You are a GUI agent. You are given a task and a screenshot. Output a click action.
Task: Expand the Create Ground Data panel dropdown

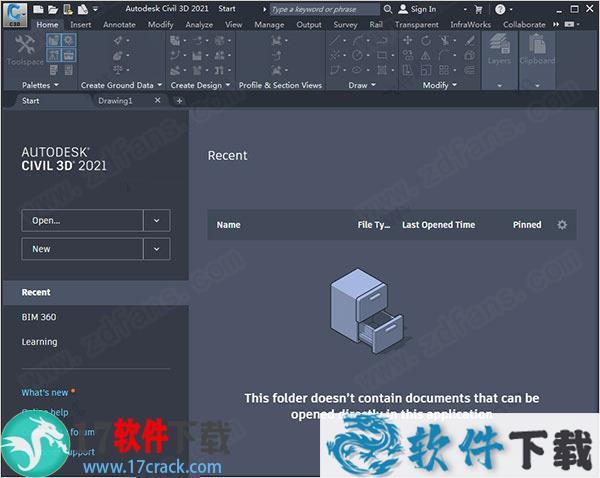(159, 86)
